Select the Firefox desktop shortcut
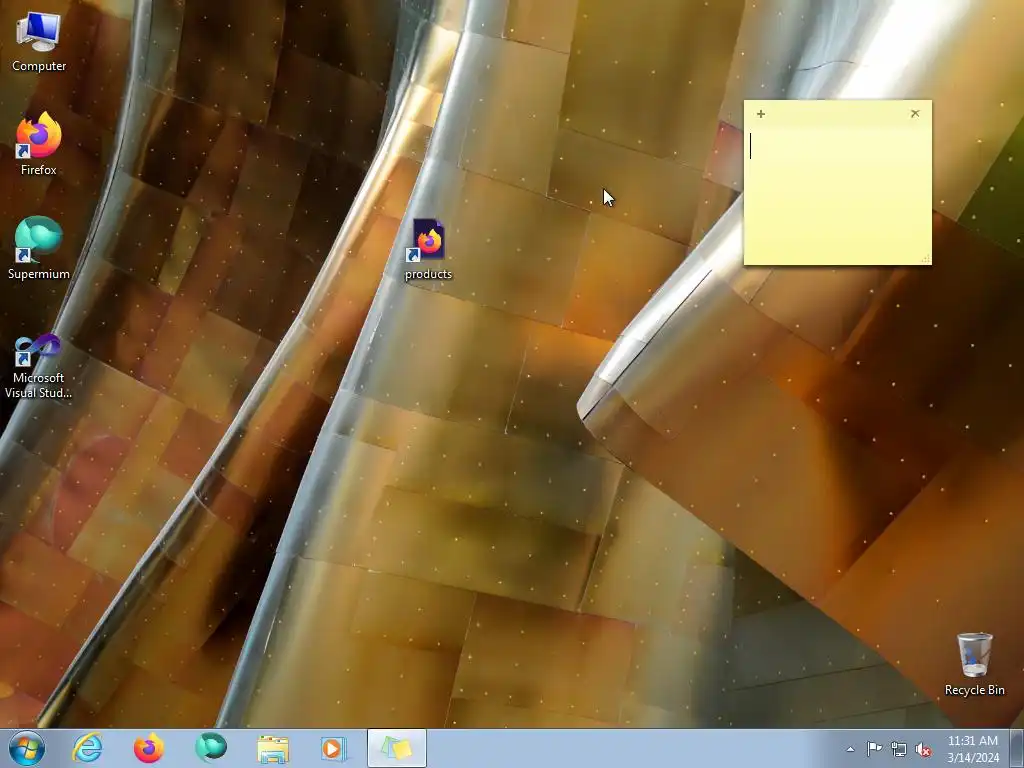The height and width of the screenshot is (768, 1024). (x=39, y=144)
